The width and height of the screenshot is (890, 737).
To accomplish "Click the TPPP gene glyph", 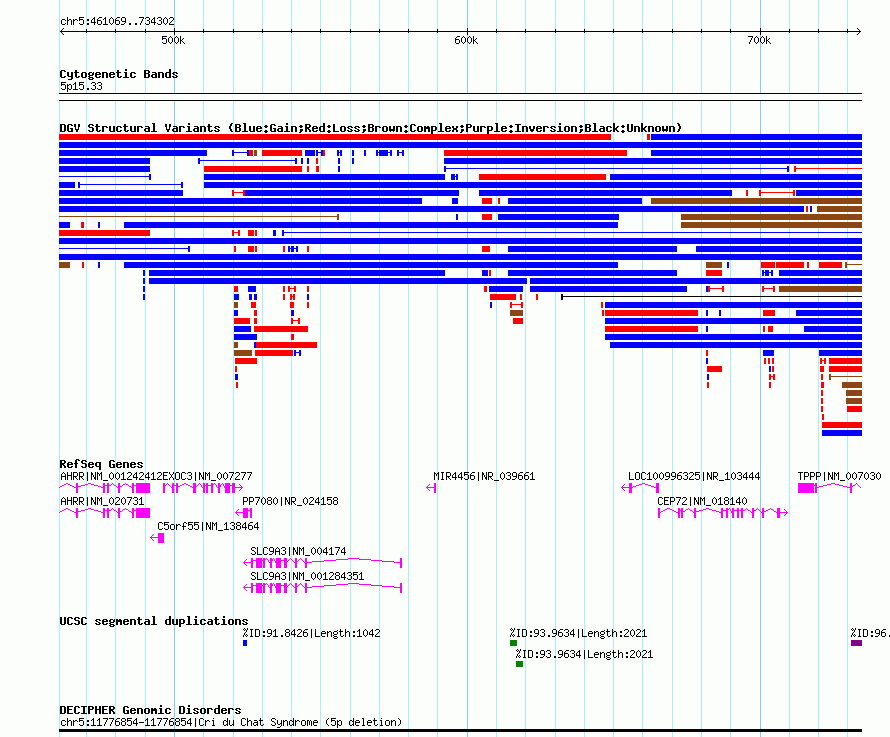I will click(829, 488).
